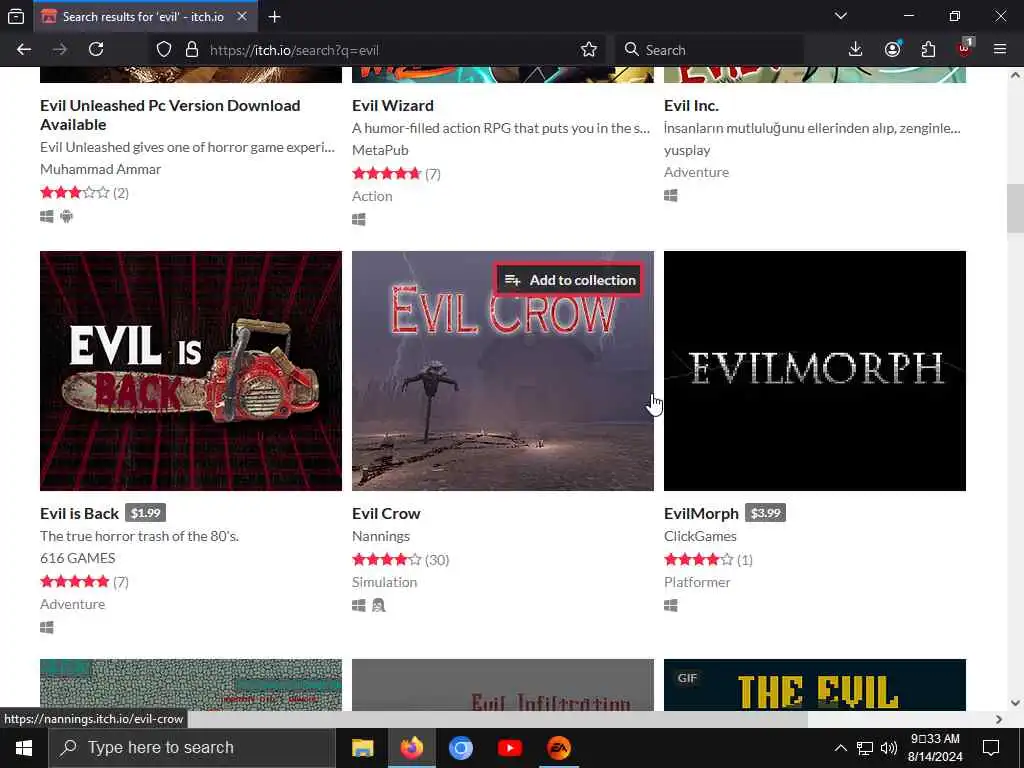Screen dimensions: 1024x768
Task: Open a new browser tab
Action: tap(274, 17)
